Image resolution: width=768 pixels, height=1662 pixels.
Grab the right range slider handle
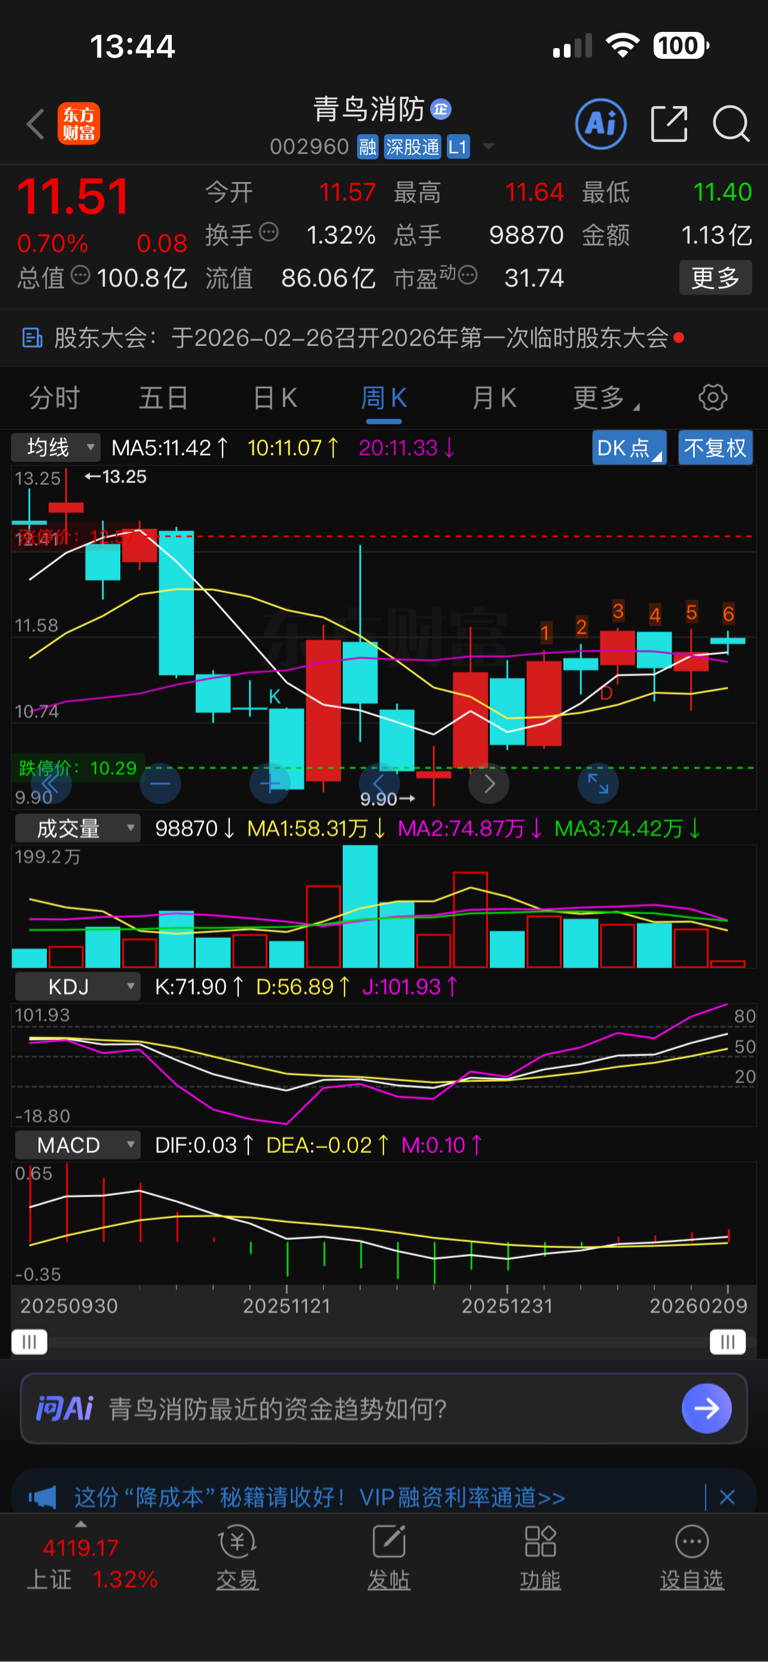(728, 1341)
